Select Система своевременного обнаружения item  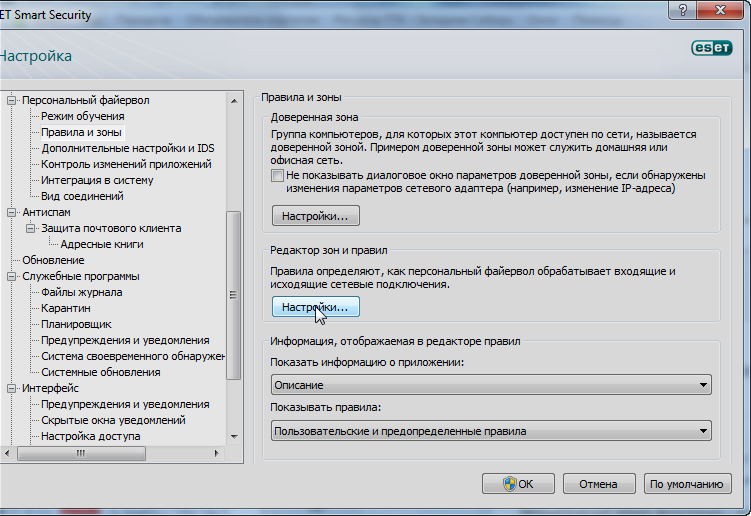click(133, 356)
